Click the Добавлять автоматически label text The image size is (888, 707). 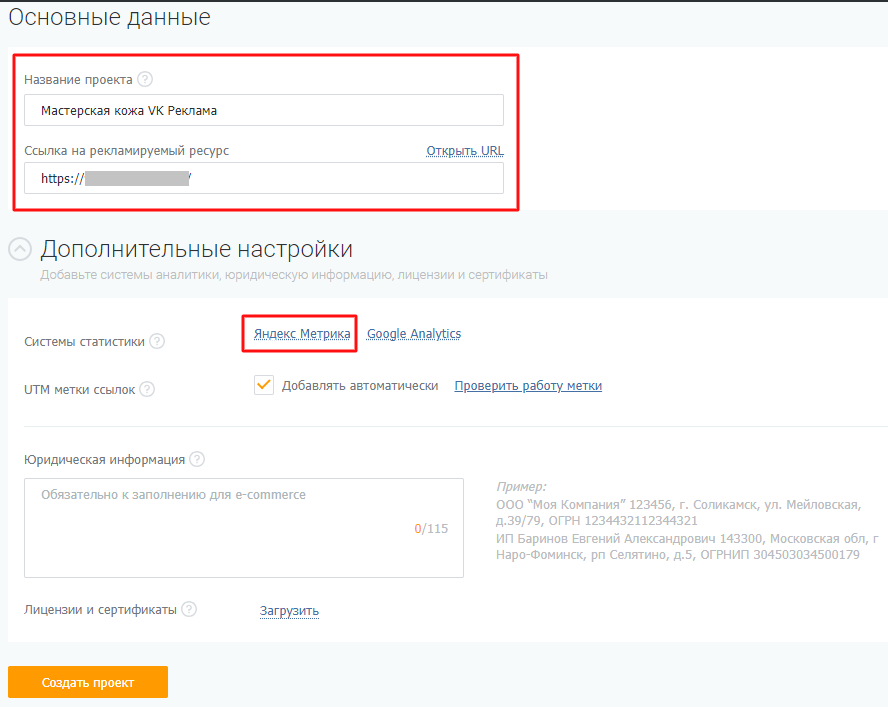pyautogui.click(x=360, y=386)
